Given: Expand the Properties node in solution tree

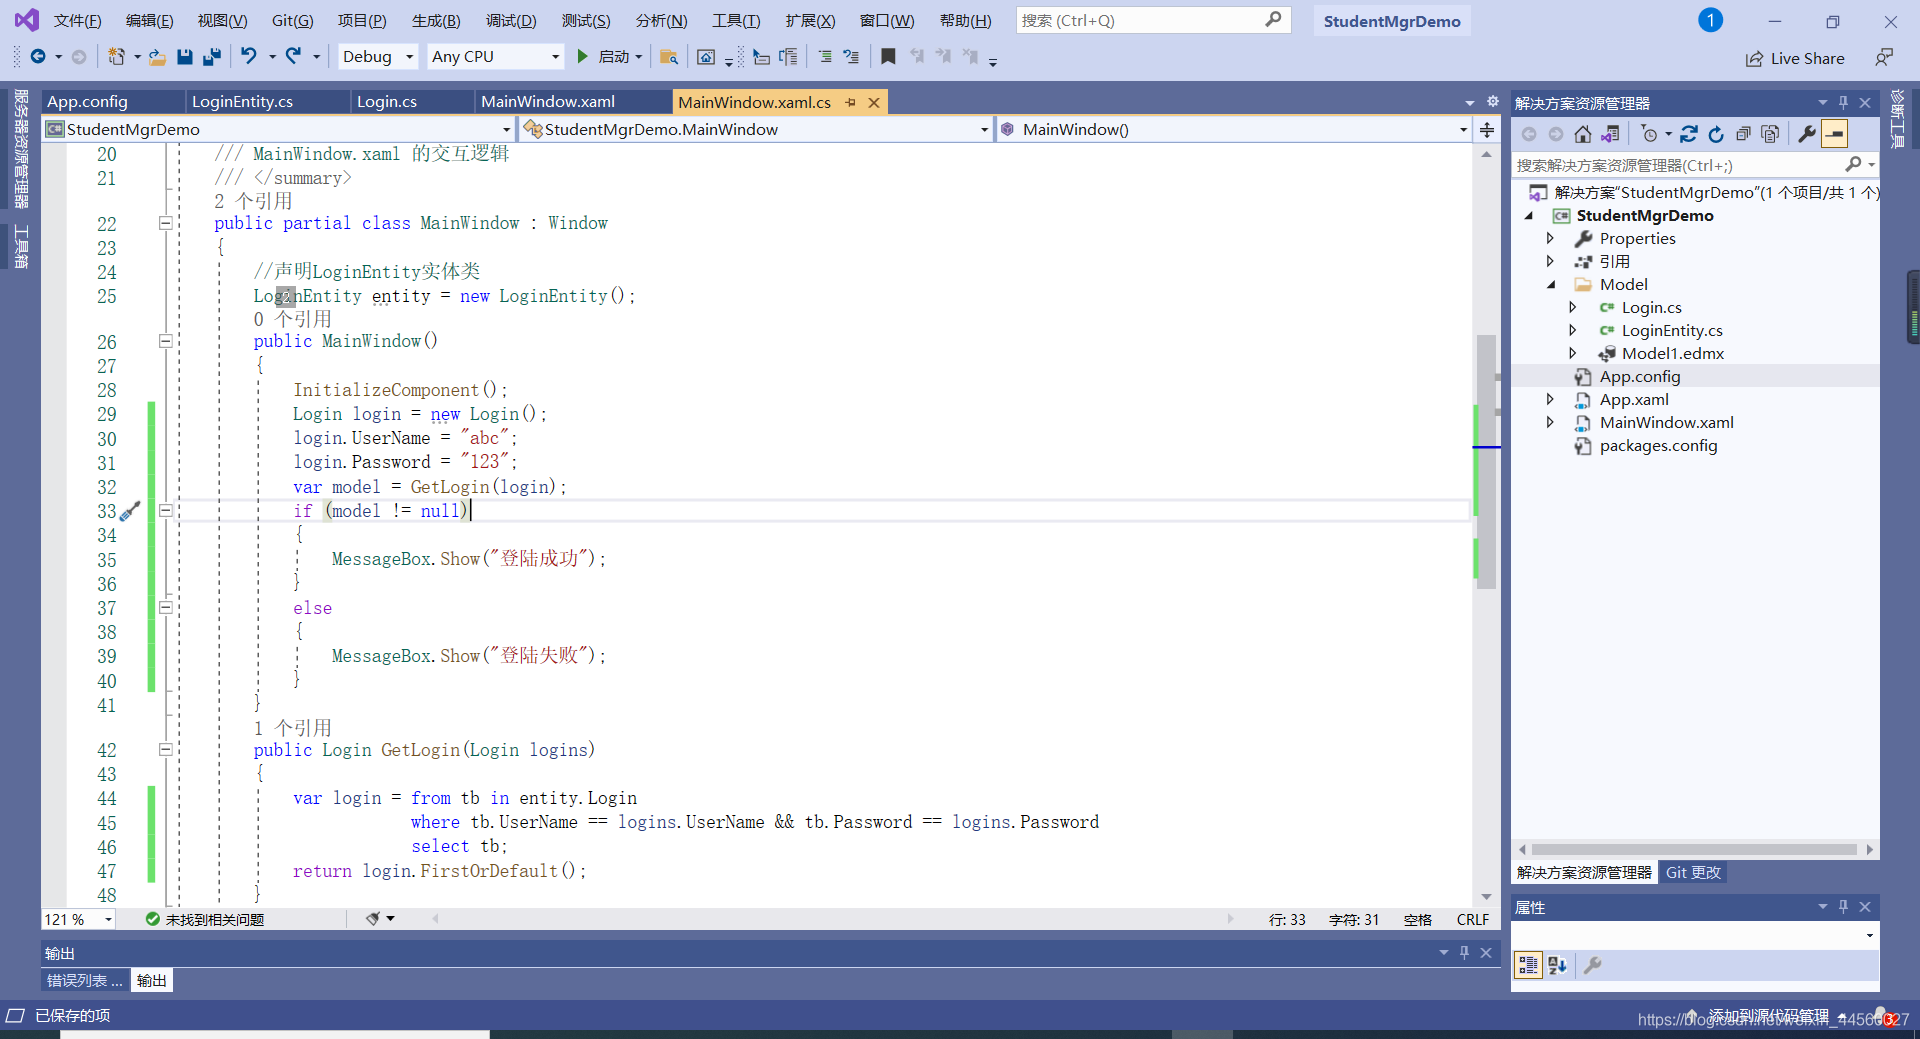Looking at the screenshot, I should (x=1550, y=238).
